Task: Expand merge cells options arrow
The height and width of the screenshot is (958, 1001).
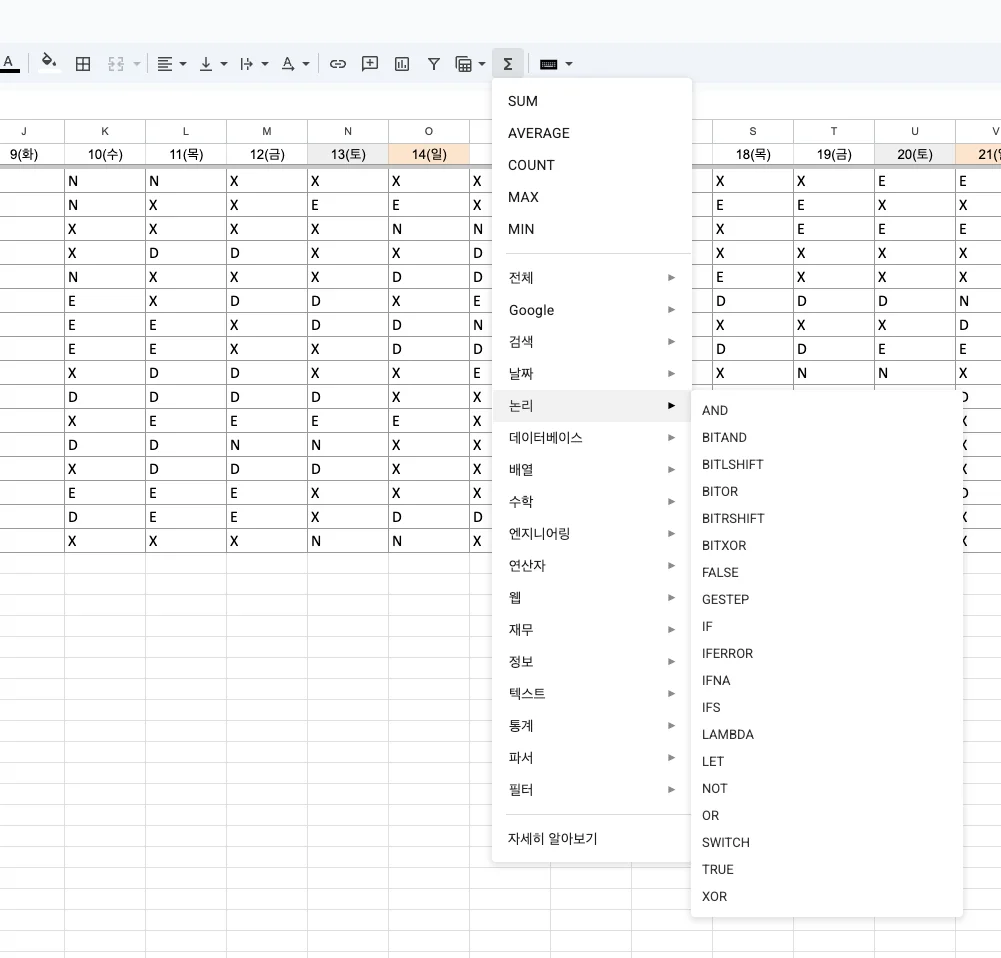Action: click(137, 64)
